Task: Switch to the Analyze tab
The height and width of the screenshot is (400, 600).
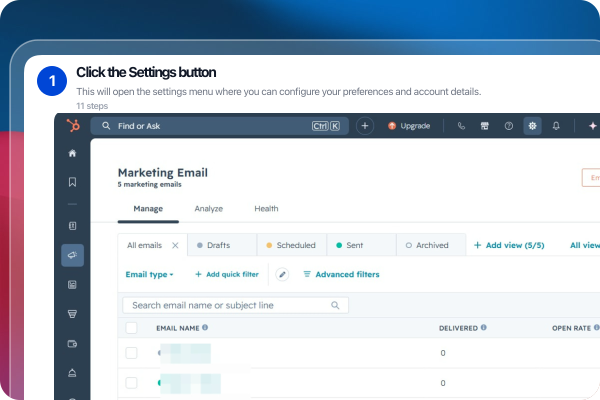Action: 209,209
